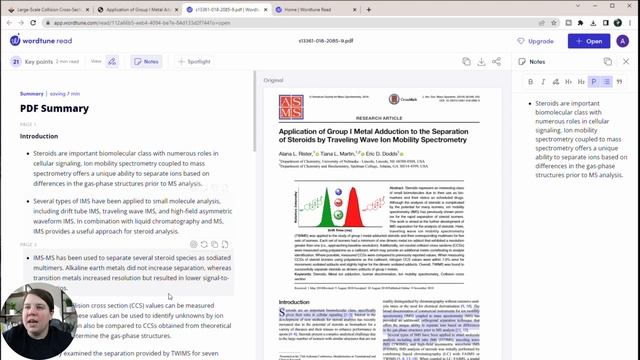
Task: Click the spotlight icon on the IMS-MS summary point
Action: click(193, 244)
